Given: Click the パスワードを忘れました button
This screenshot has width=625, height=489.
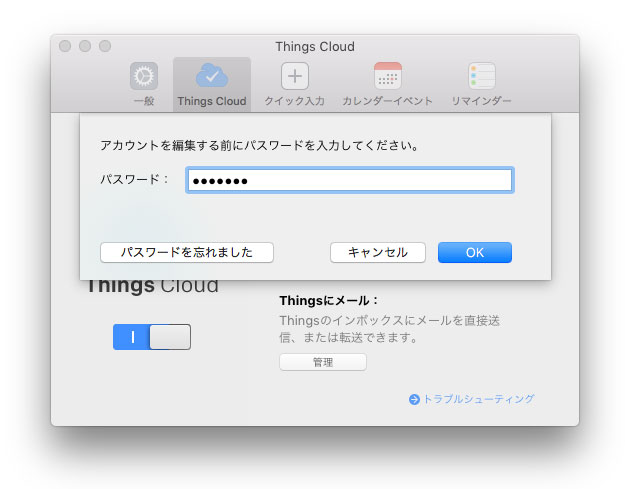Looking at the screenshot, I should coord(187,252).
